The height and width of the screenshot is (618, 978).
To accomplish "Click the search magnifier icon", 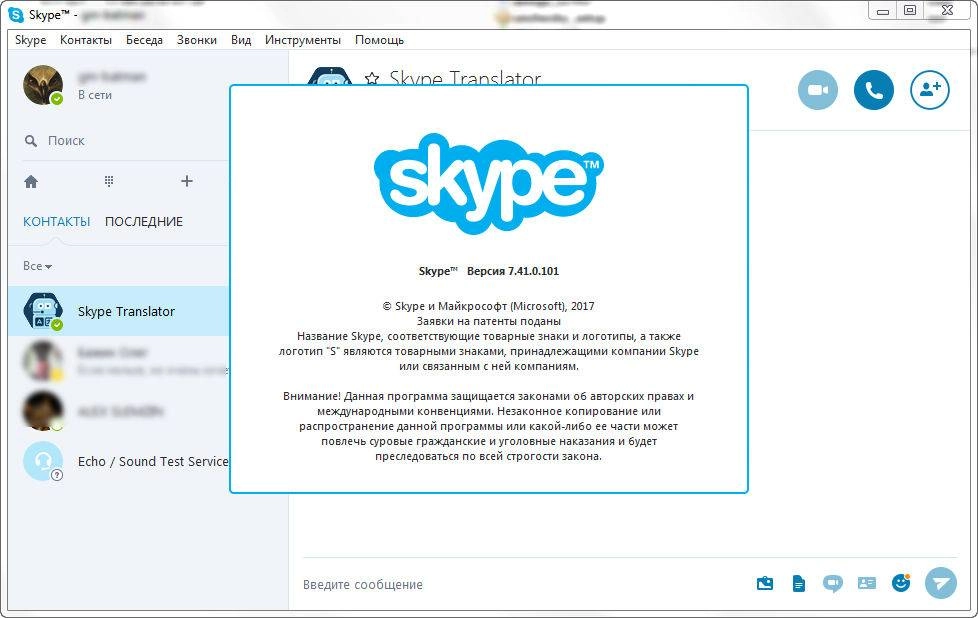I will click(31, 141).
